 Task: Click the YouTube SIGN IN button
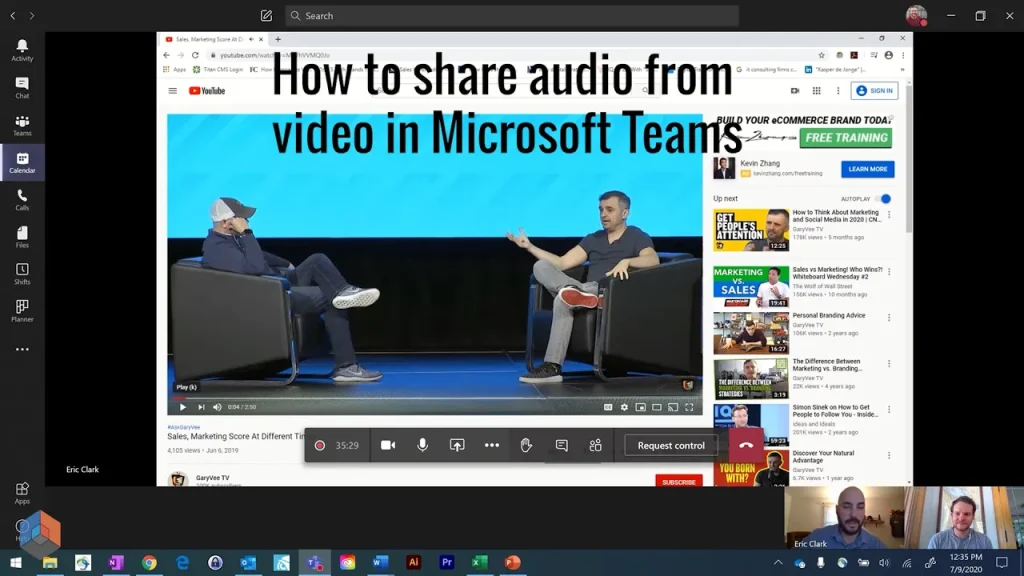[874, 91]
